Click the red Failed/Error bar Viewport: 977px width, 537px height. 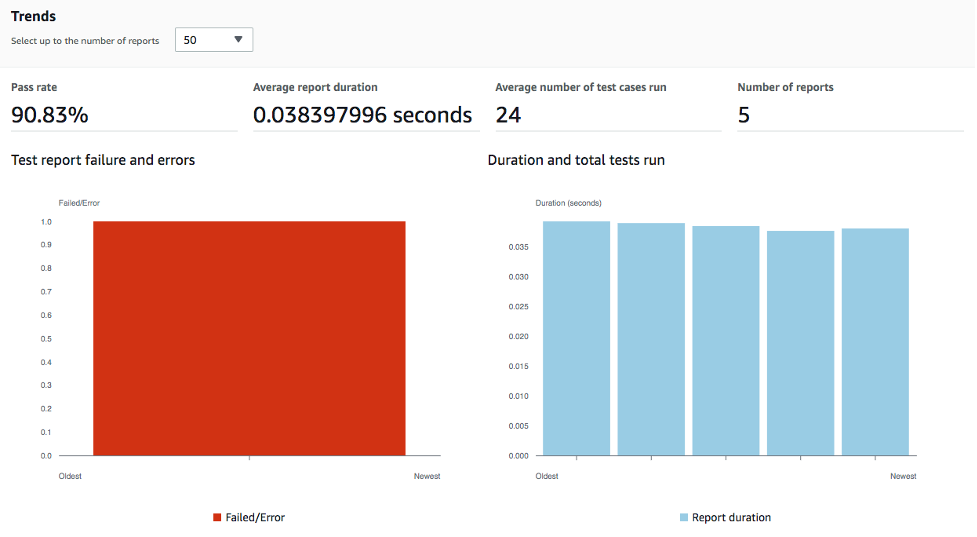click(x=249, y=338)
